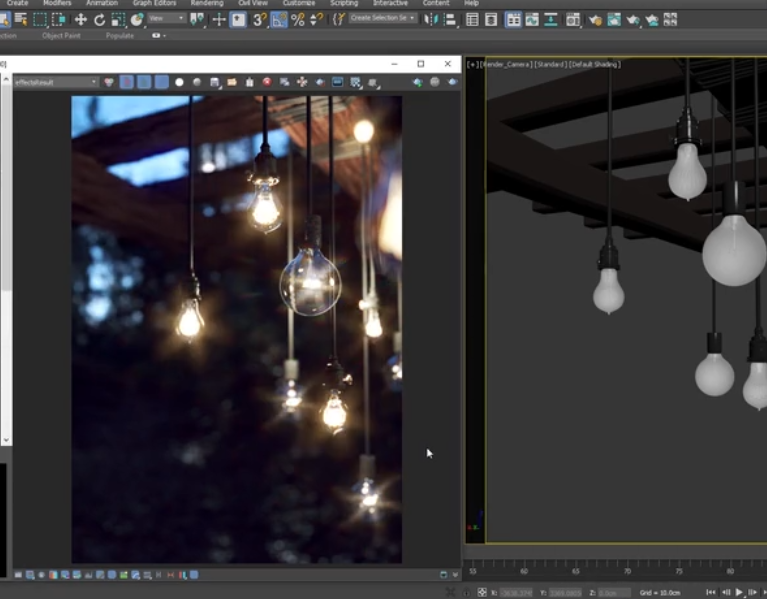Open the effectsResult channel dropdown
This screenshot has width=767, height=599.
tap(55, 82)
